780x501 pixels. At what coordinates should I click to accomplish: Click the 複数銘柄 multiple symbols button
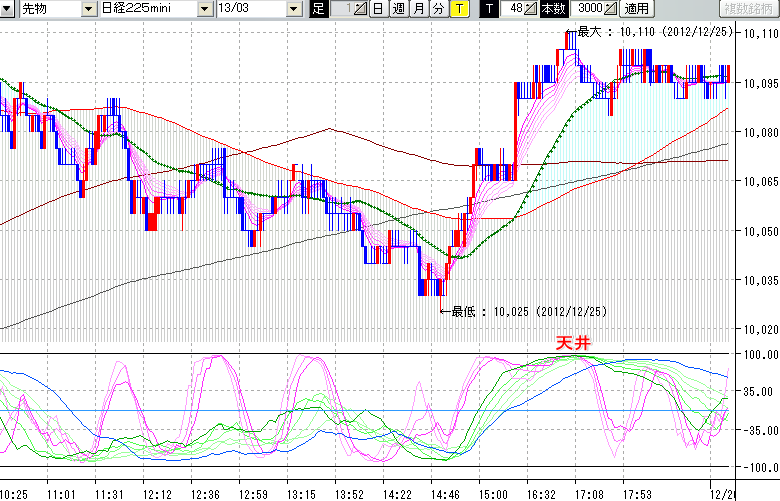point(748,9)
